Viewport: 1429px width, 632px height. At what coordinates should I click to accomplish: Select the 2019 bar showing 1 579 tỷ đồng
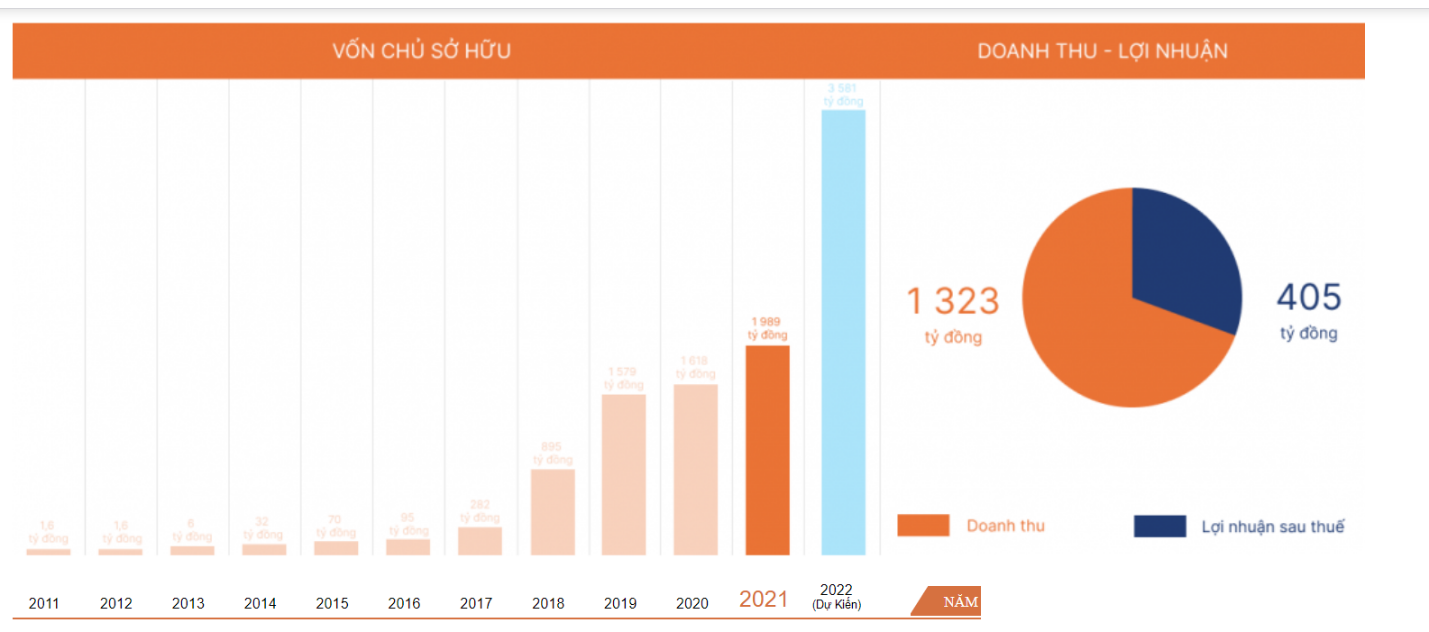pyautogui.click(x=623, y=474)
